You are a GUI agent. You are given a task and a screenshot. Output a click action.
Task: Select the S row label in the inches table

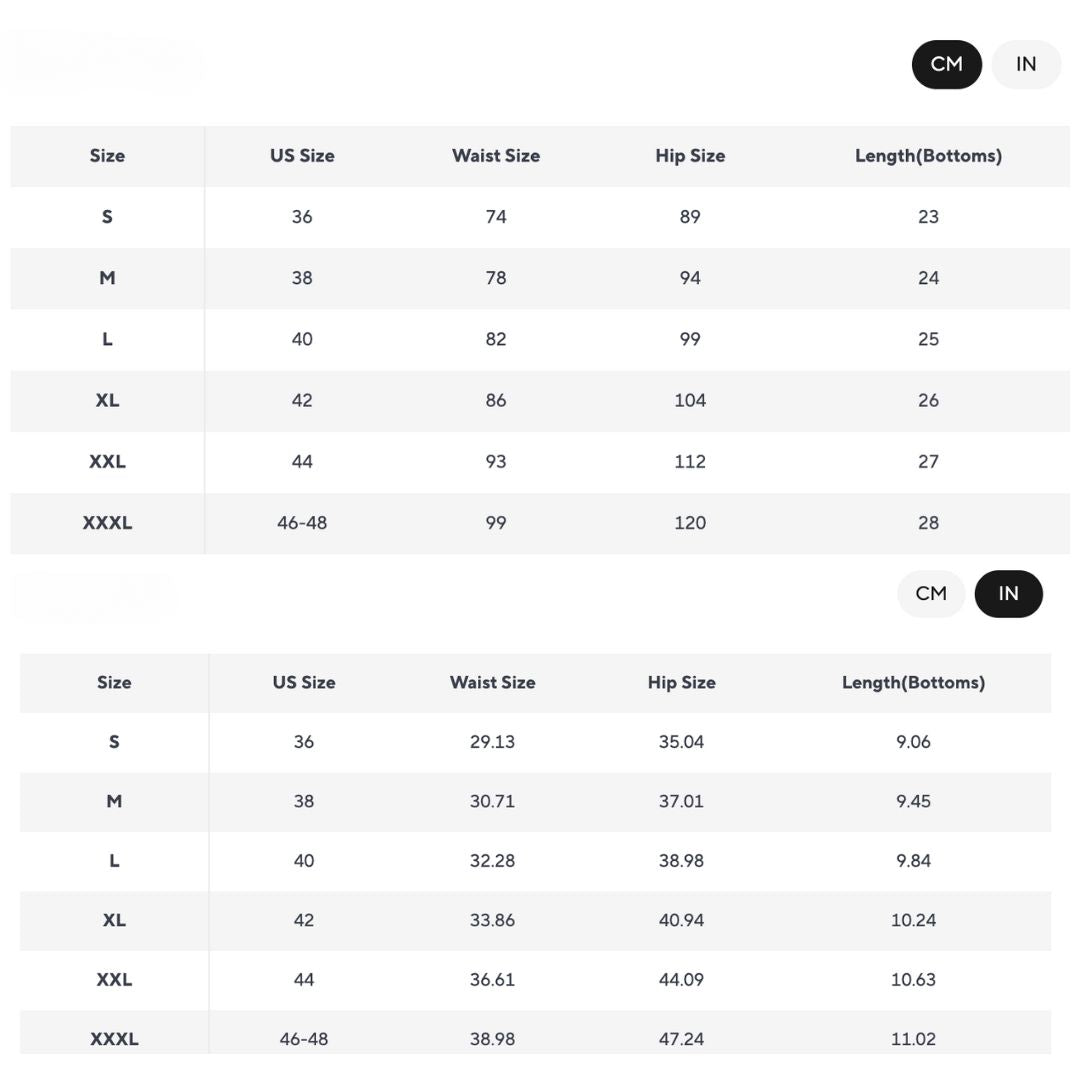(x=114, y=742)
